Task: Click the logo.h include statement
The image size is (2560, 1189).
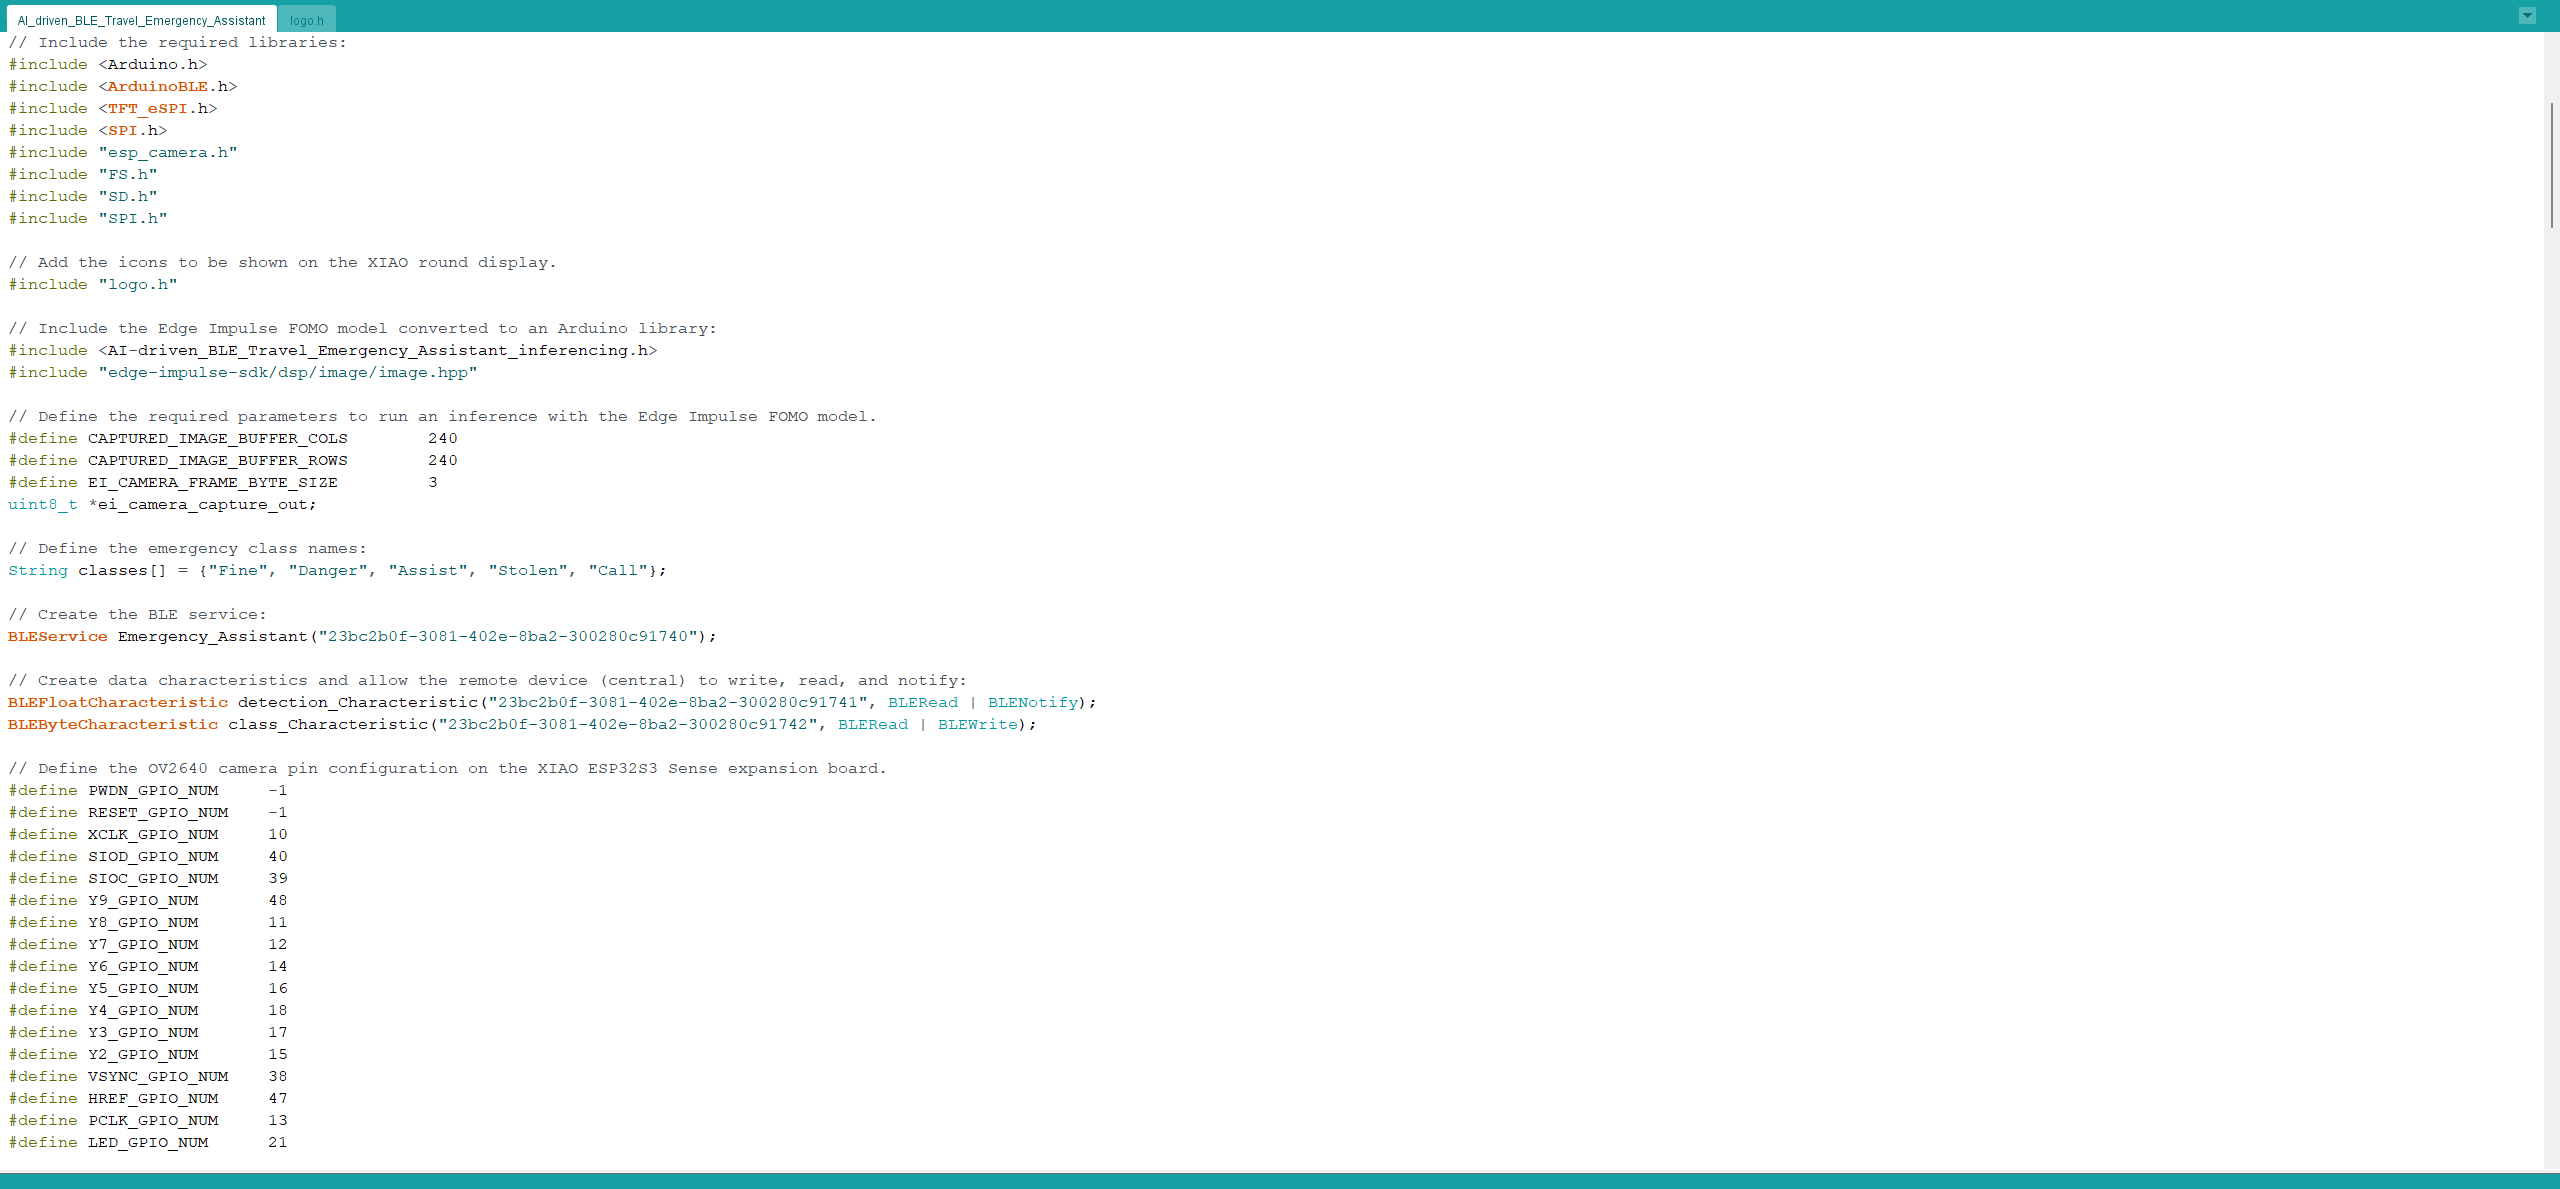Action: click(92, 284)
